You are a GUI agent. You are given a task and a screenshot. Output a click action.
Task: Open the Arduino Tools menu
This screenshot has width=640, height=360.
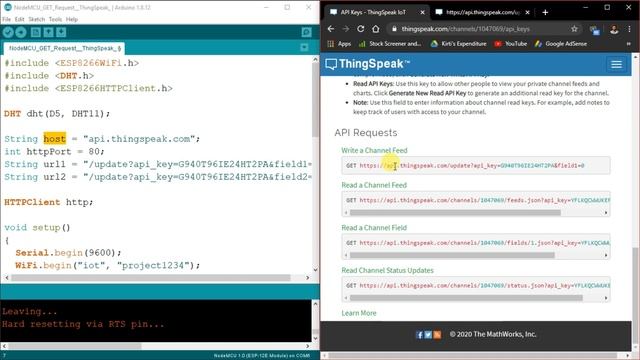click(55, 19)
